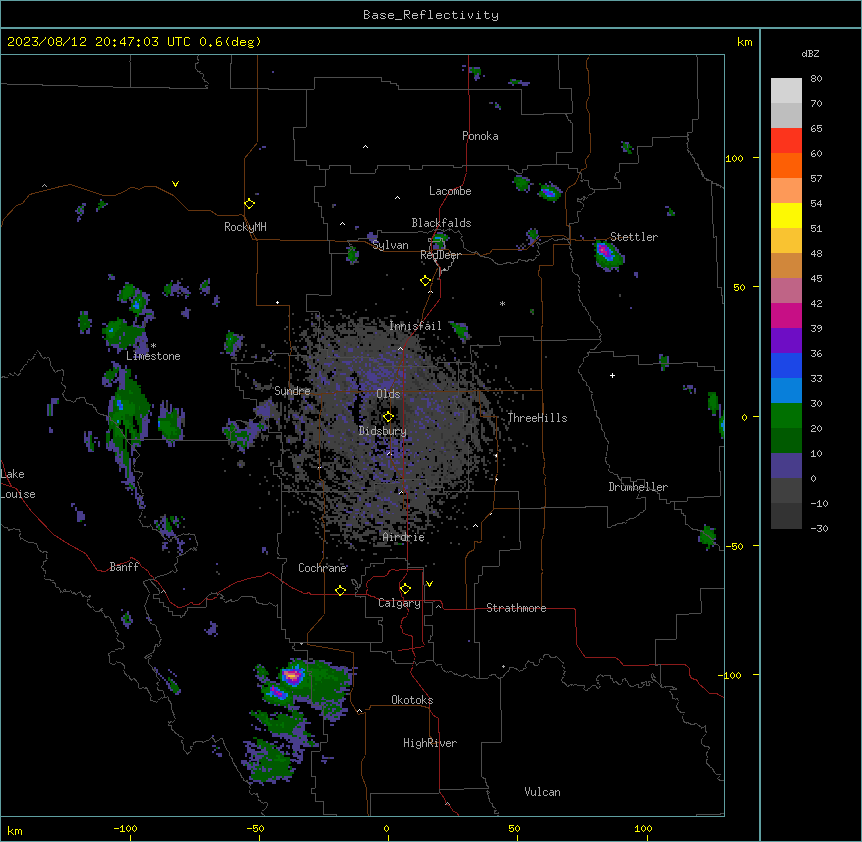
Task: Click the Strathmore town label
Action: click(x=516, y=608)
